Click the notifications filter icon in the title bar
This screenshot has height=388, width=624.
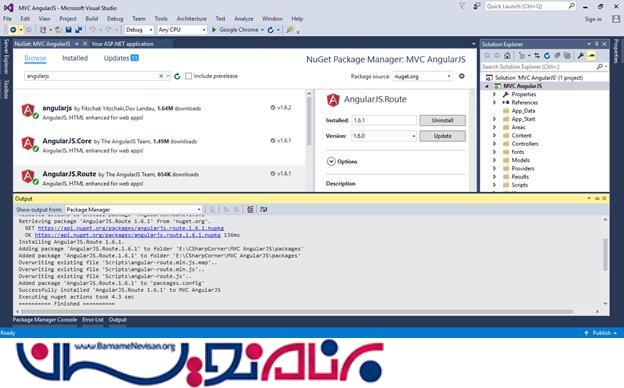click(462, 6)
